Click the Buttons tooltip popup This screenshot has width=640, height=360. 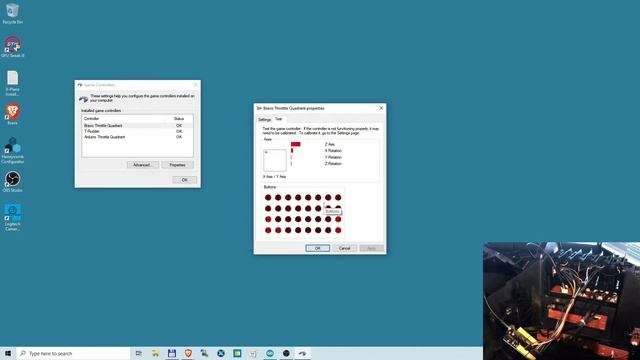[x=332, y=211]
